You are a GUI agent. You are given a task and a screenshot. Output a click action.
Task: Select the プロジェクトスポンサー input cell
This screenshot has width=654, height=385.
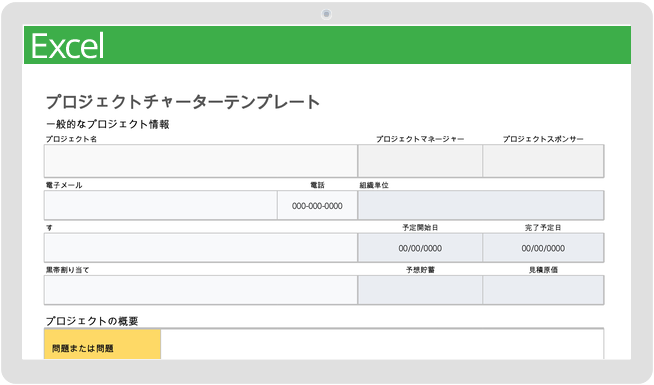(543, 161)
